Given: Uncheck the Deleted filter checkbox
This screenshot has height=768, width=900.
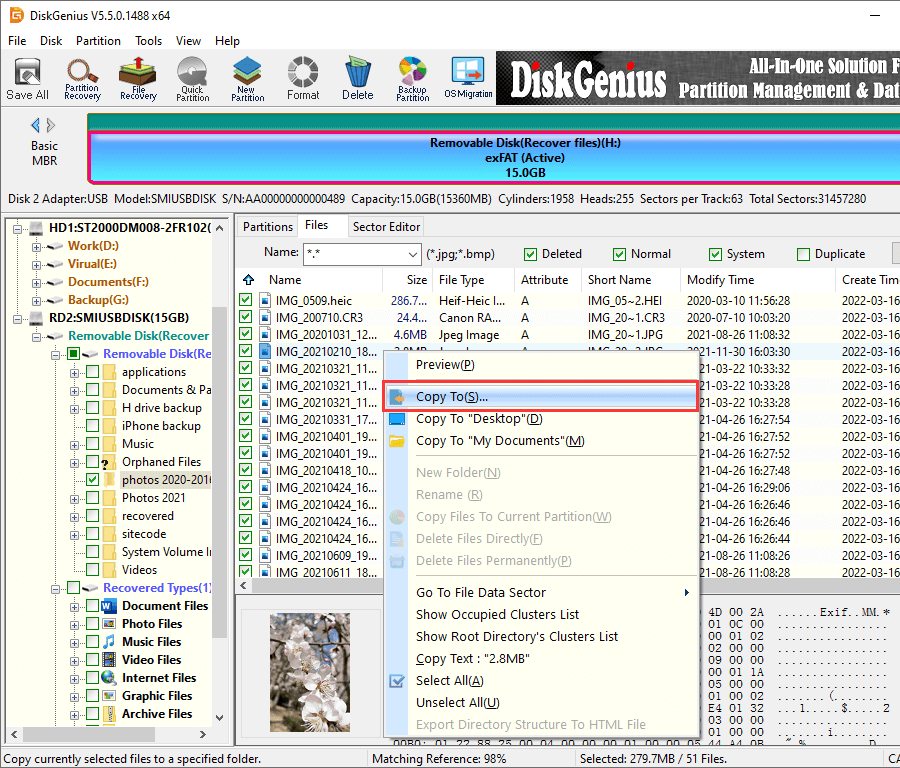Looking at the screenshot, I should (531, 254).
